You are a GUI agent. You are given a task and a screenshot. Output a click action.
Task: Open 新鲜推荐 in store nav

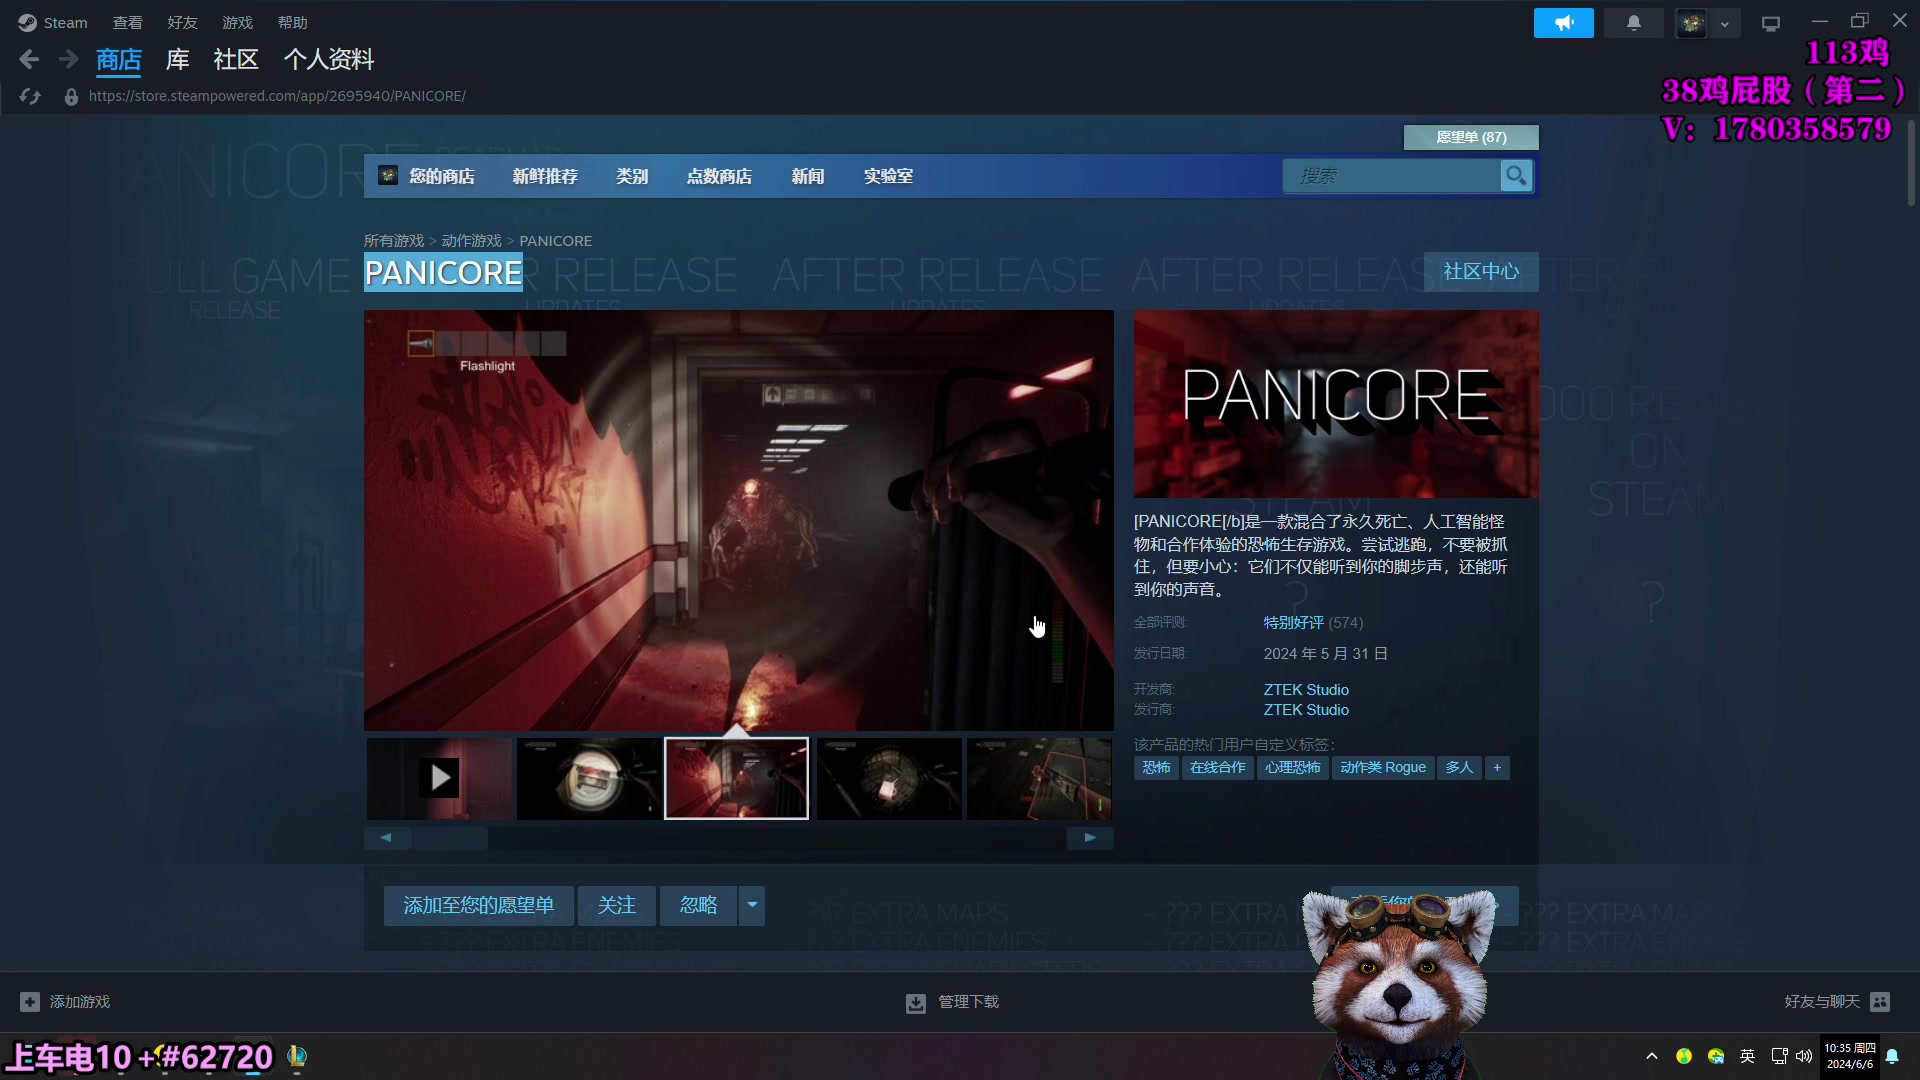(x=545, y=176)
